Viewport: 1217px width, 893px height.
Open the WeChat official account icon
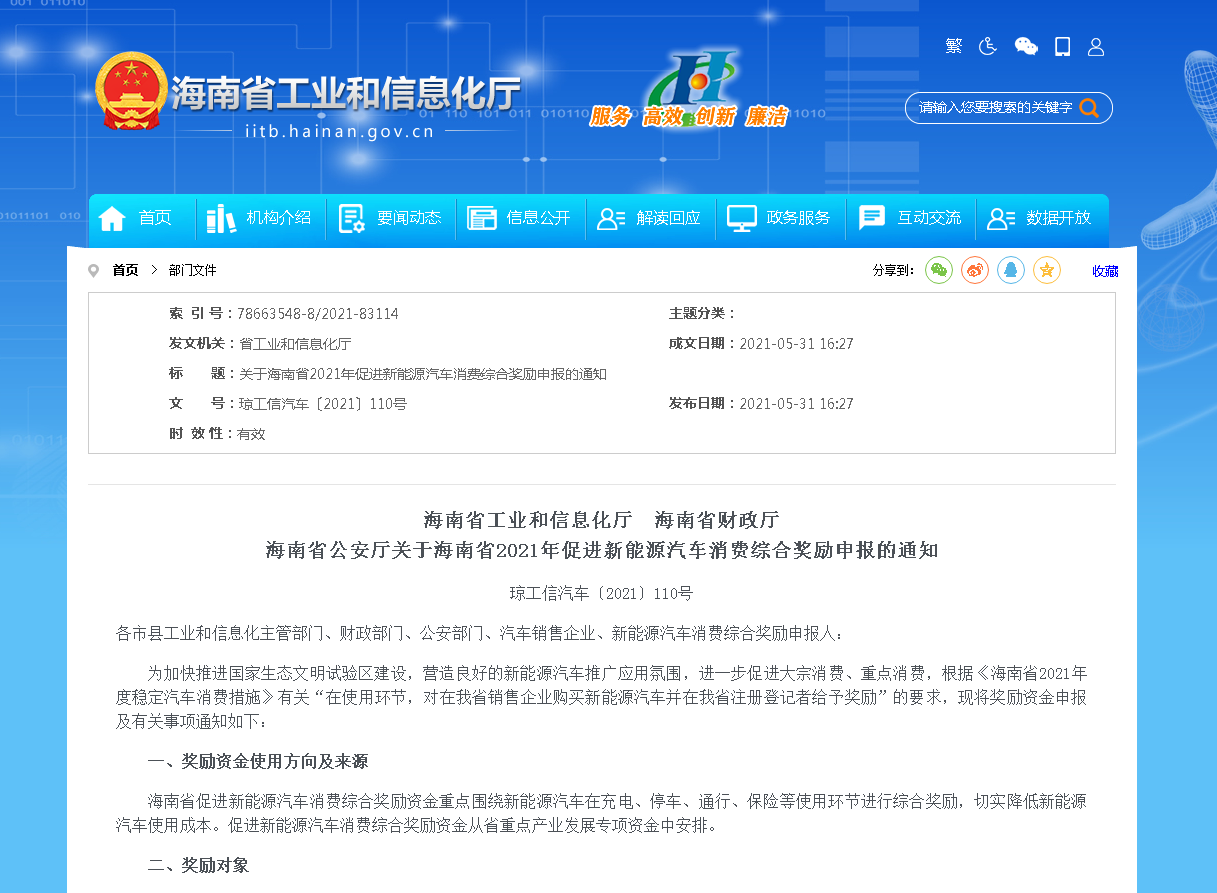(x=1026, y=46)
